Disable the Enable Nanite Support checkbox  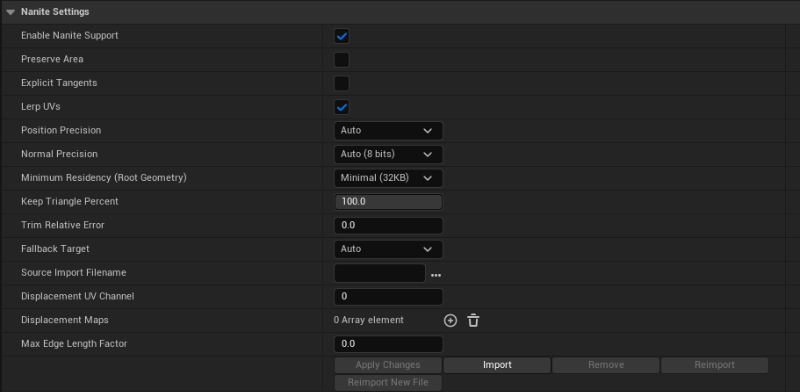click(x=341, y=36)
